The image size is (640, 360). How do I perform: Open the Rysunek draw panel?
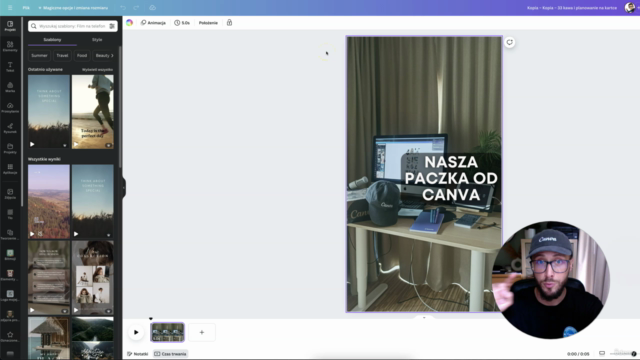pyautogui.click(x=10, y=128)
